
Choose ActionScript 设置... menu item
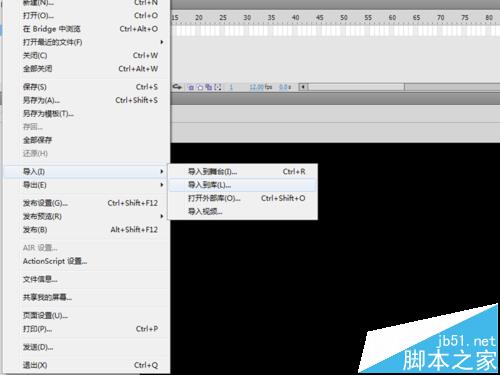point(87,261)
